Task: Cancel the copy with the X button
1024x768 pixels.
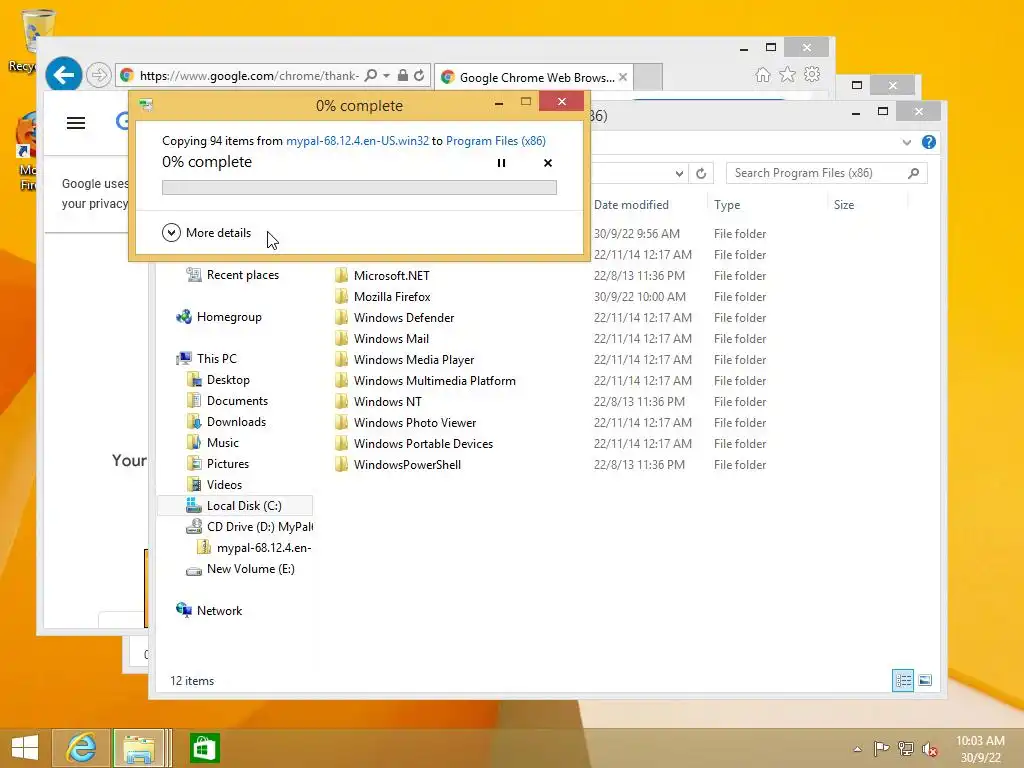Action: (x=548, y=163)
